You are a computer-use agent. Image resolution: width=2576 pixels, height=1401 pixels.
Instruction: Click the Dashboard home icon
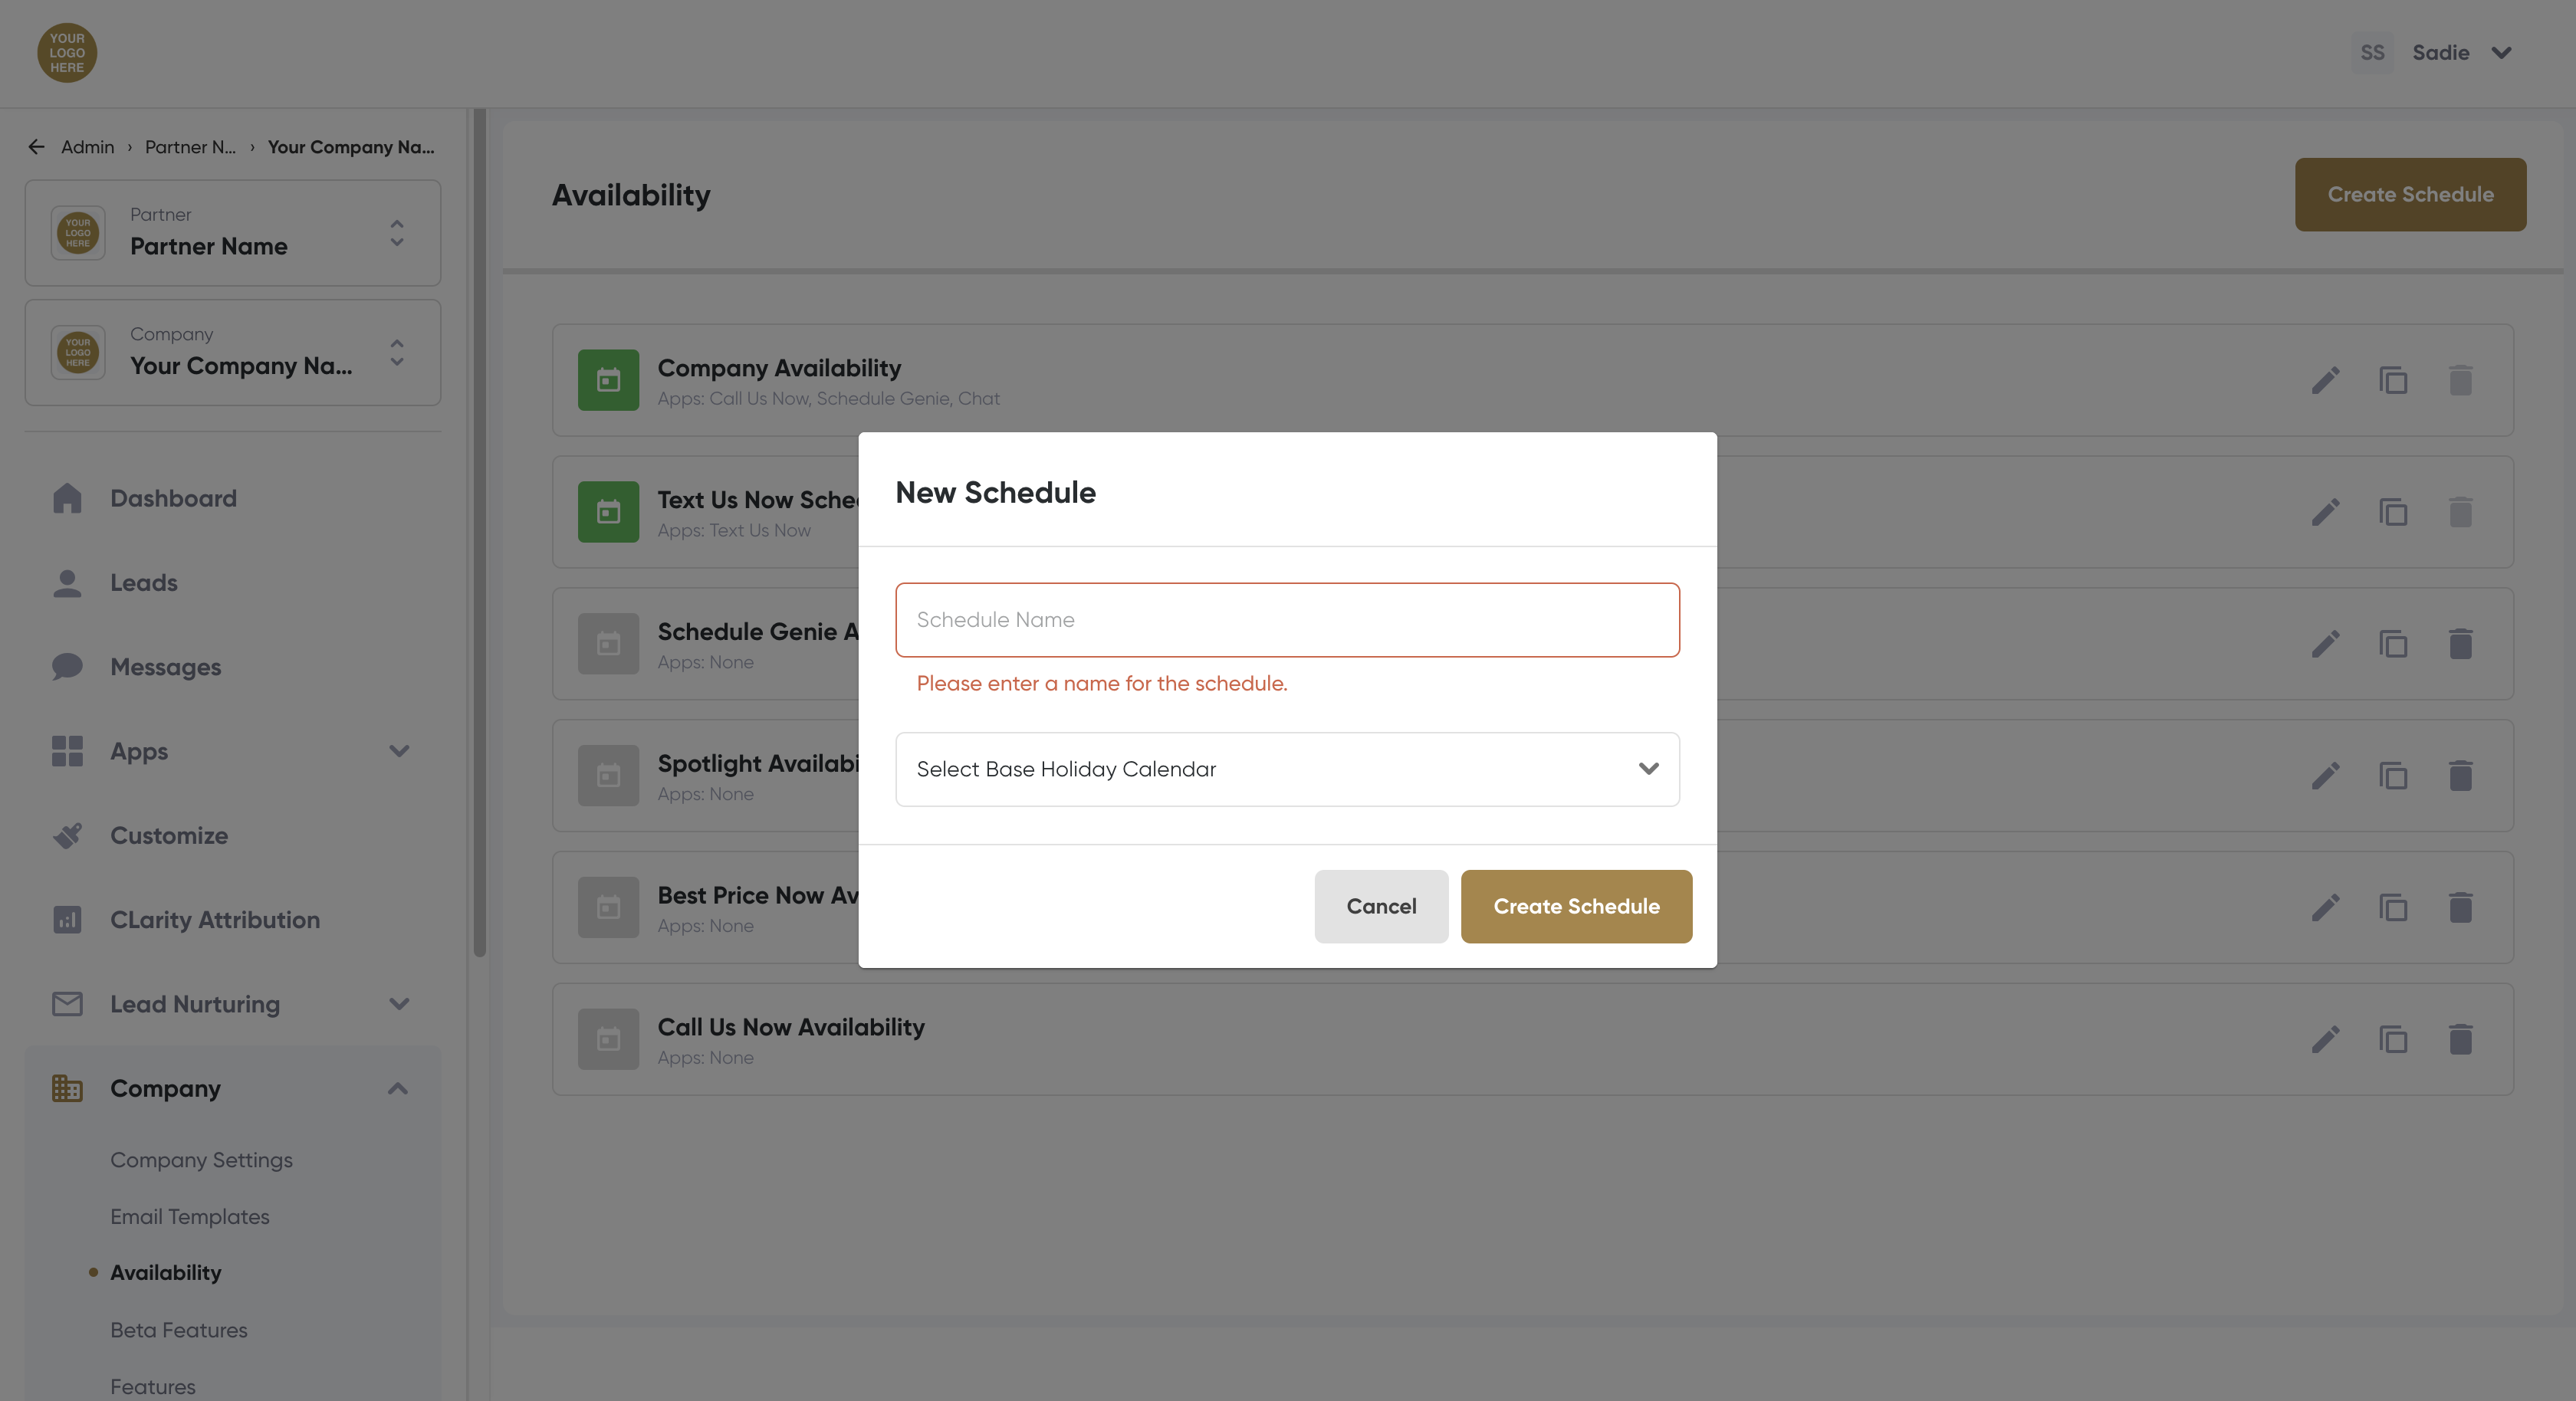coord(67,498)
